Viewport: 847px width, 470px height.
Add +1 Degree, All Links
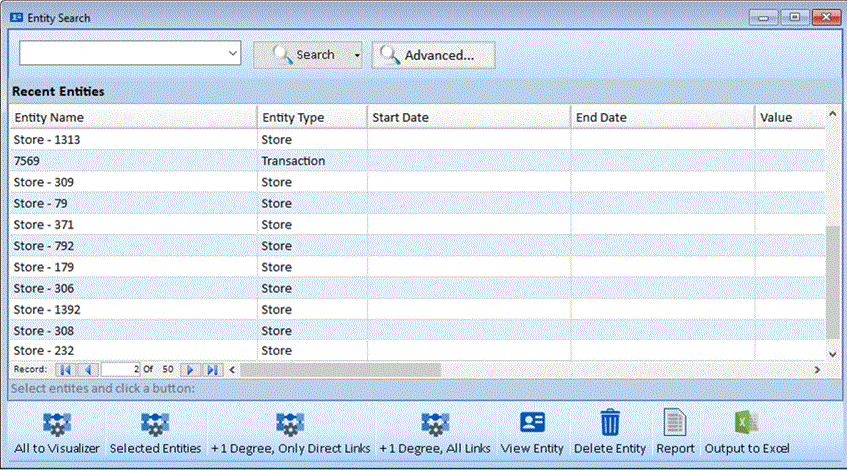(435, 433)
